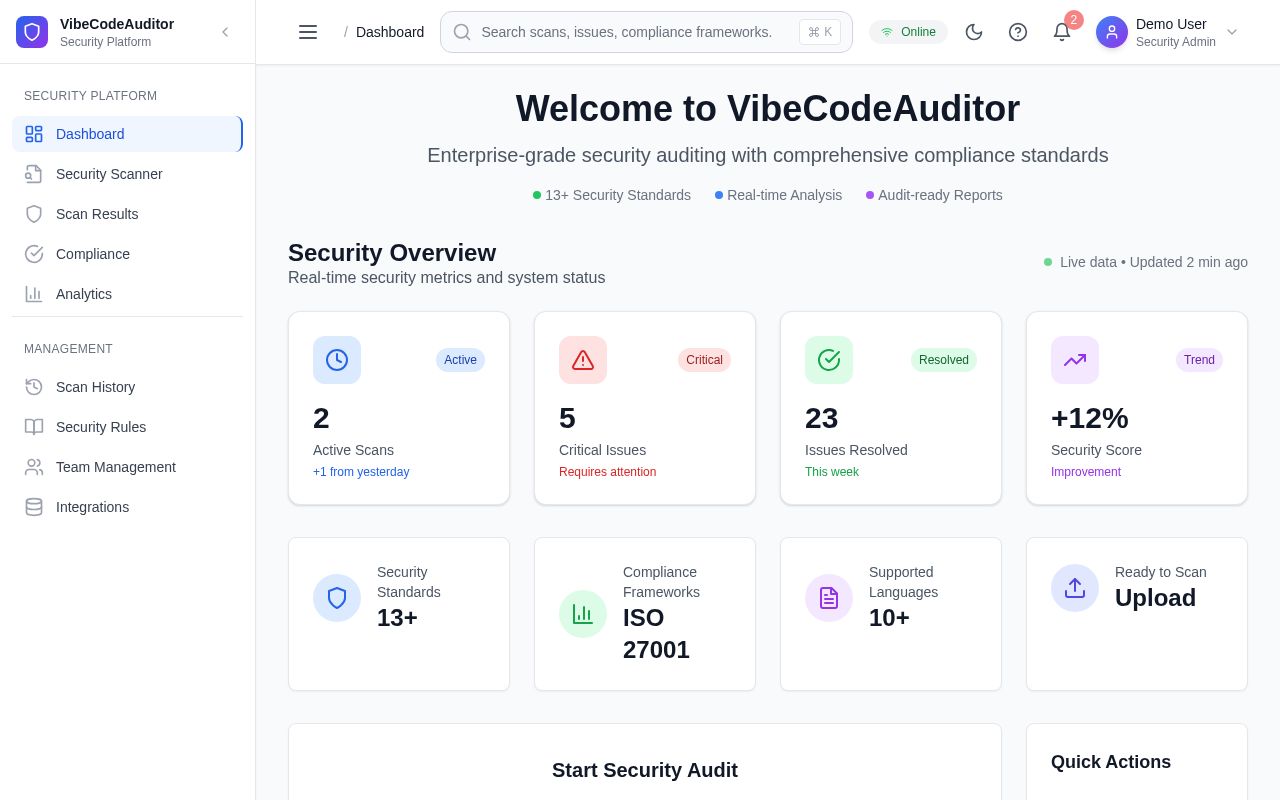The width and height of the screenshot is (1280, 800).
Task: Open Security Scanner from the sidebar
Action: [x=127, y=174]
